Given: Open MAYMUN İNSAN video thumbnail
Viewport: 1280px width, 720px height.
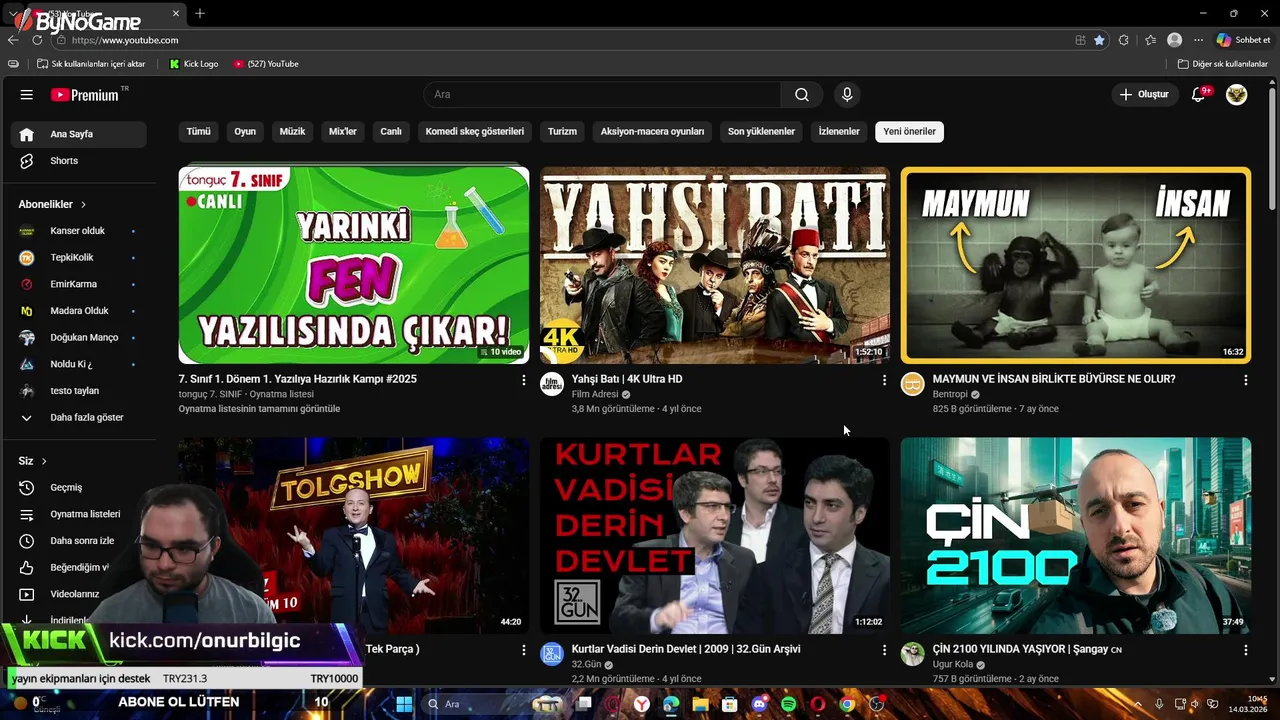Looking at the screenshot, I should coord(1076,265).
